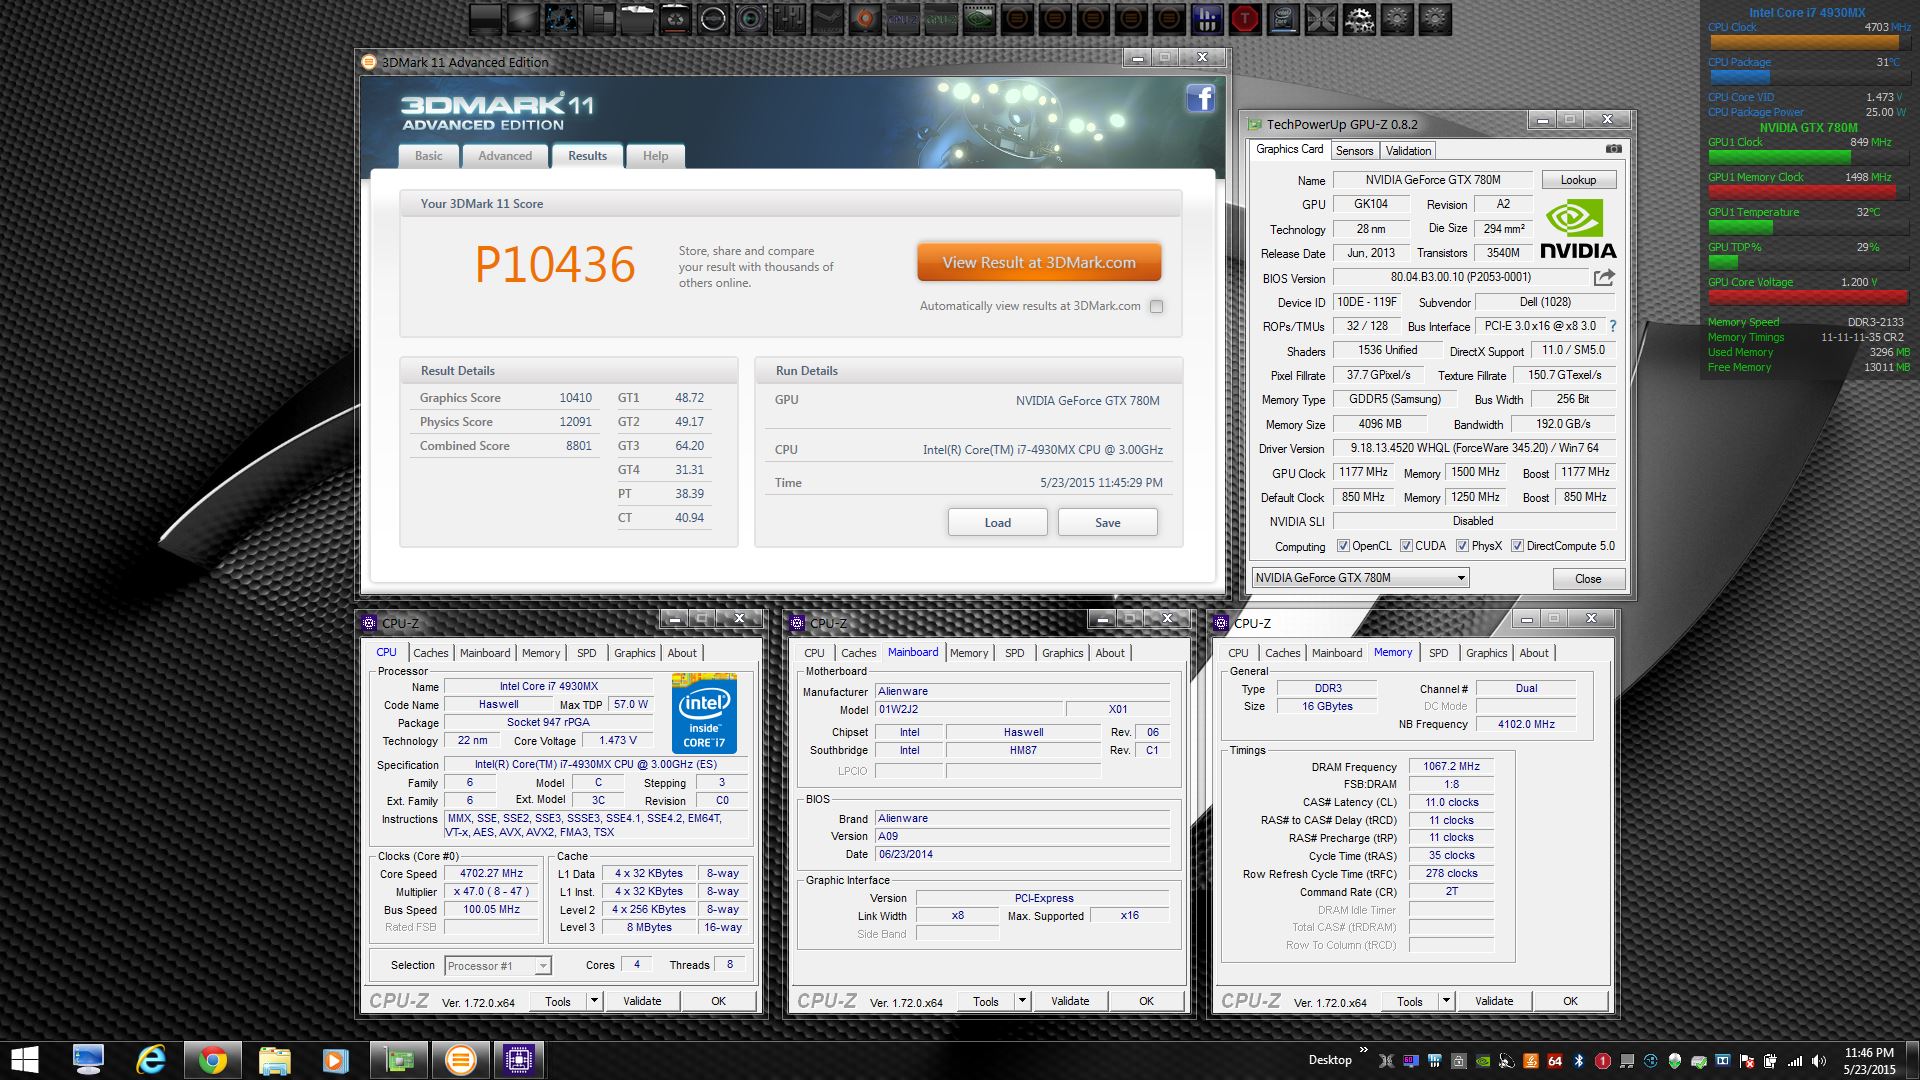Image resolution: width=1920 pixels, height=1080 pixels.
Task: Launch ThrottleStop red stop-sign dock icon
Action: [1245, 18]
